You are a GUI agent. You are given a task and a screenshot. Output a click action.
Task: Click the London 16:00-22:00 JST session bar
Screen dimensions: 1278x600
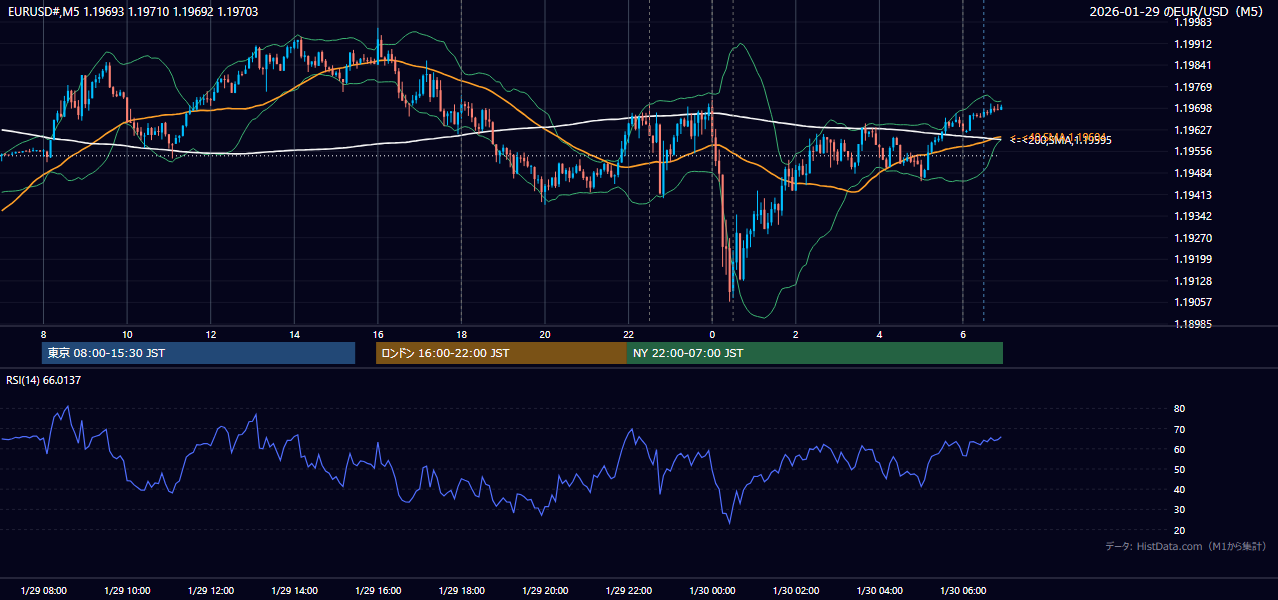click(501, 353)
